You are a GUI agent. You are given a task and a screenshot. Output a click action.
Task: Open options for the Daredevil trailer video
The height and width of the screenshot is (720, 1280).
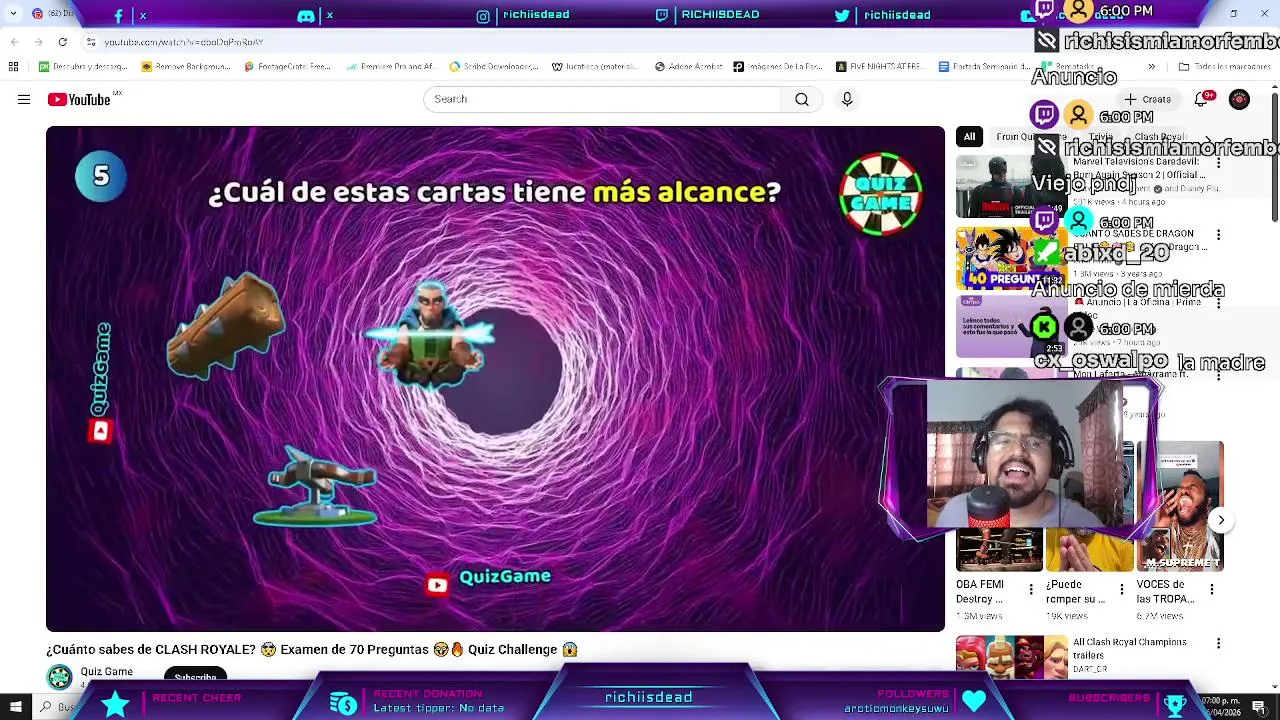(x=1218, y=163)
